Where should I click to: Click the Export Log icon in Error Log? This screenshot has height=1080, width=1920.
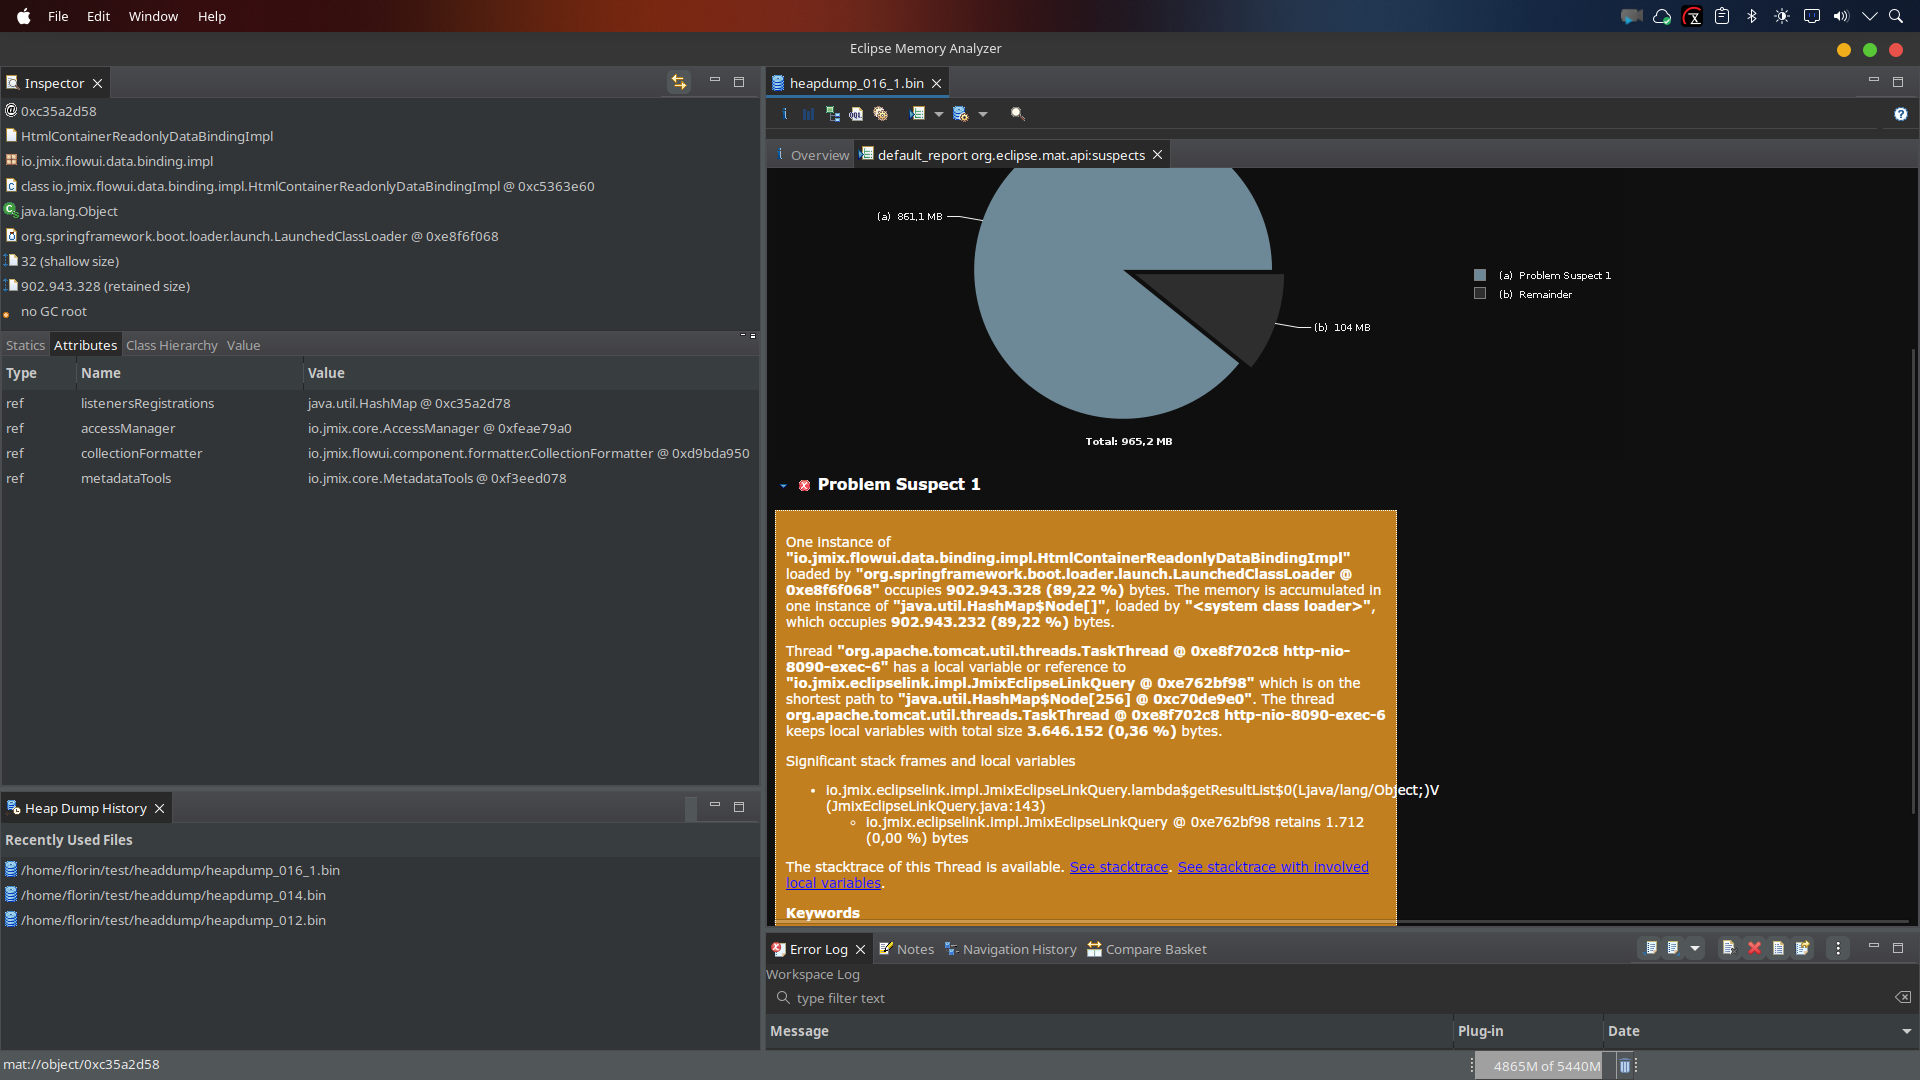click(x=1651, y=948)
